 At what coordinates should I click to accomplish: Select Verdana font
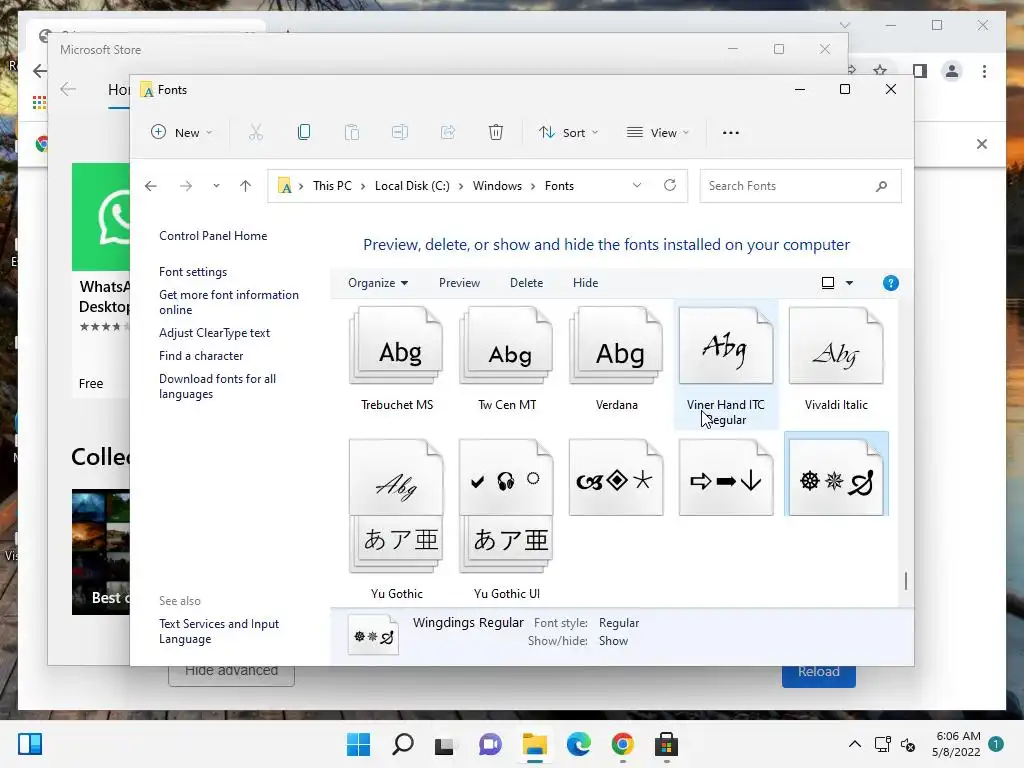coord(616,359)
